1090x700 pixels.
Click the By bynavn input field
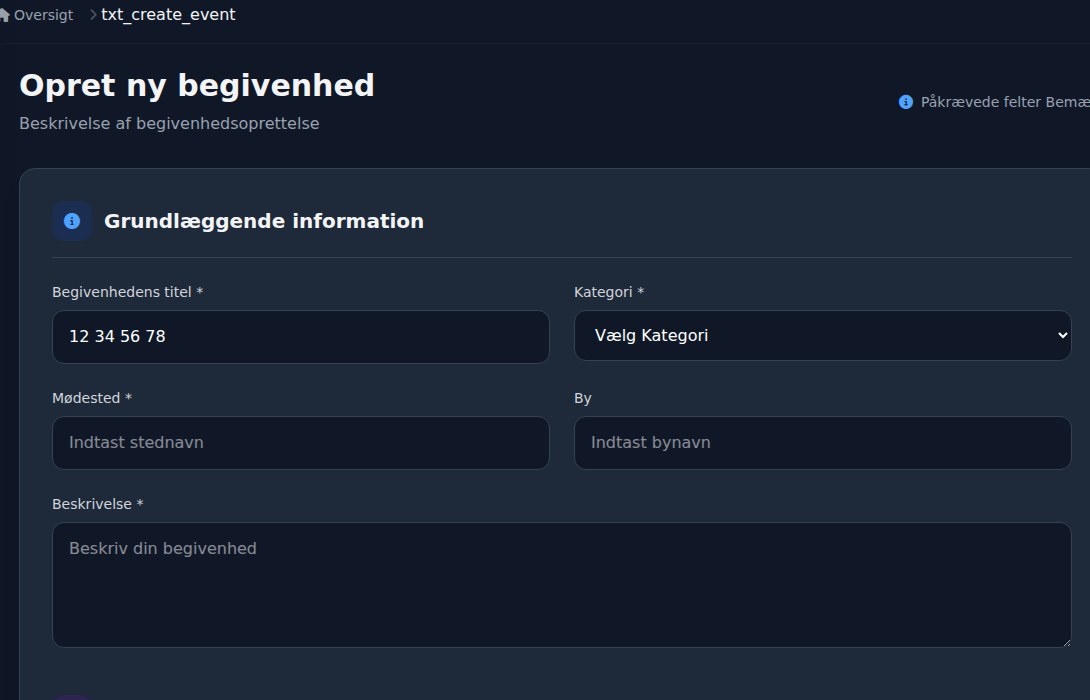822,443
